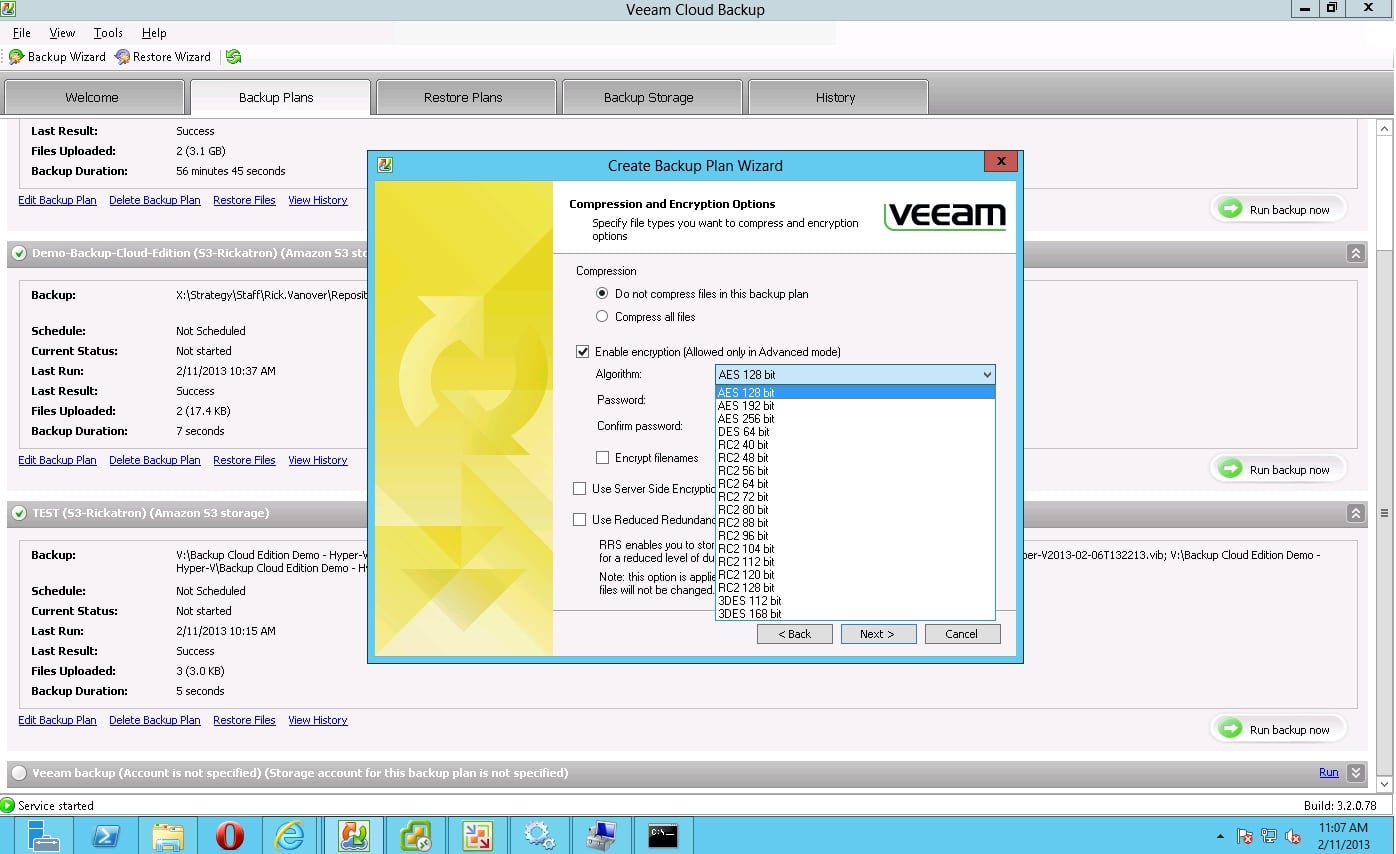This screenshot has height=854, width=1396.
Task: Open Opera browser from the taskbar
Action: tap(229, 834)
